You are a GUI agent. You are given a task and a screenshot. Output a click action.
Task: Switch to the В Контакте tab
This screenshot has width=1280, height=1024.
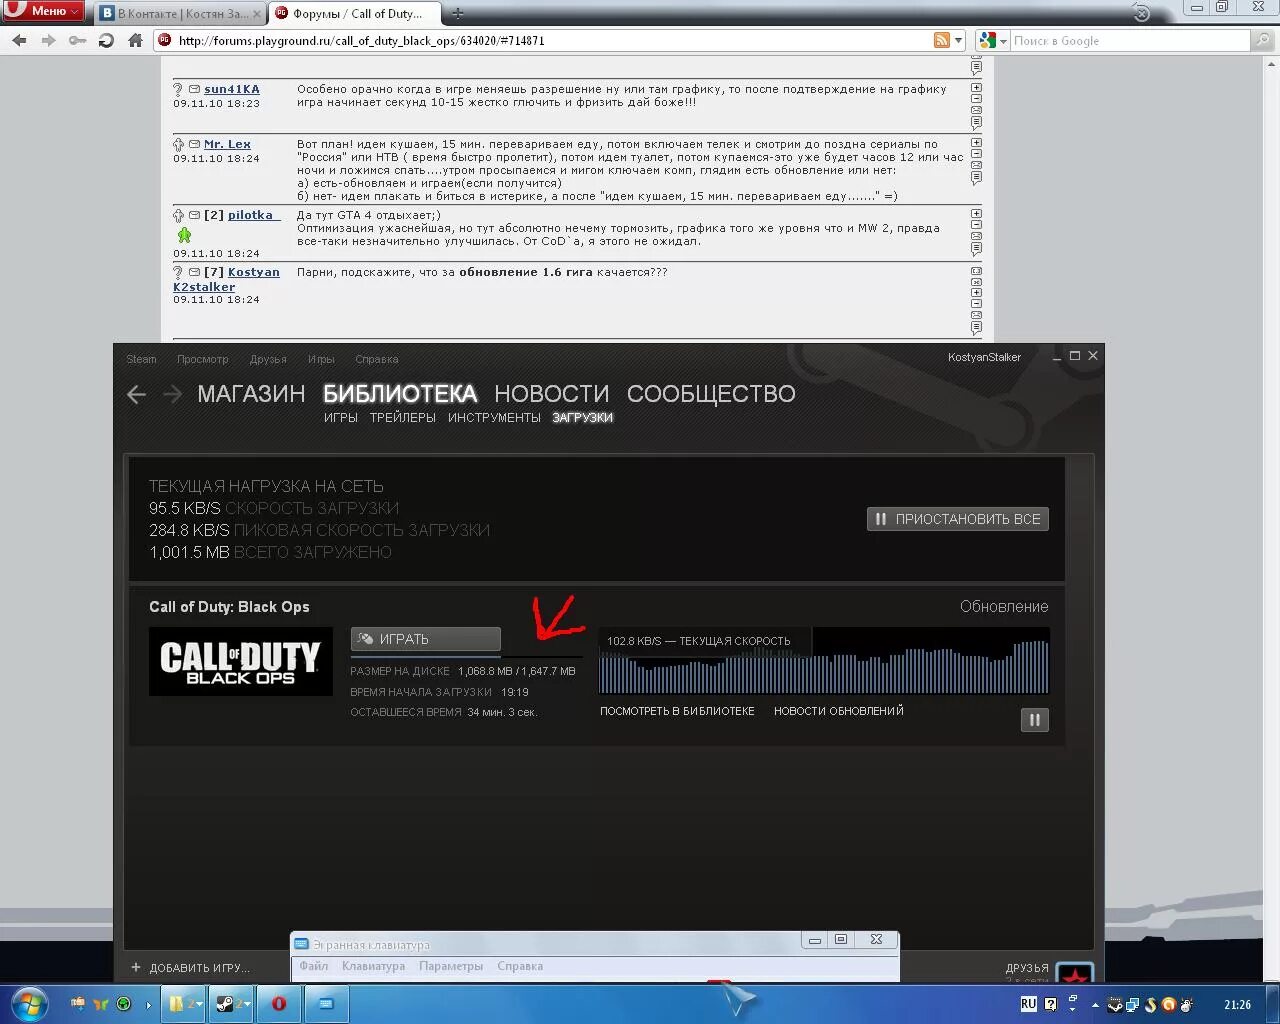tap(181, 14)
